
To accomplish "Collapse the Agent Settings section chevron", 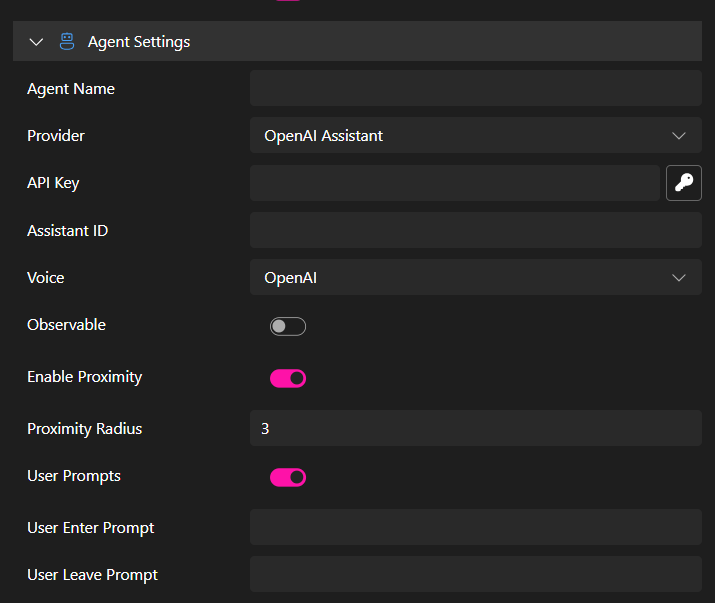I will 37,42.
